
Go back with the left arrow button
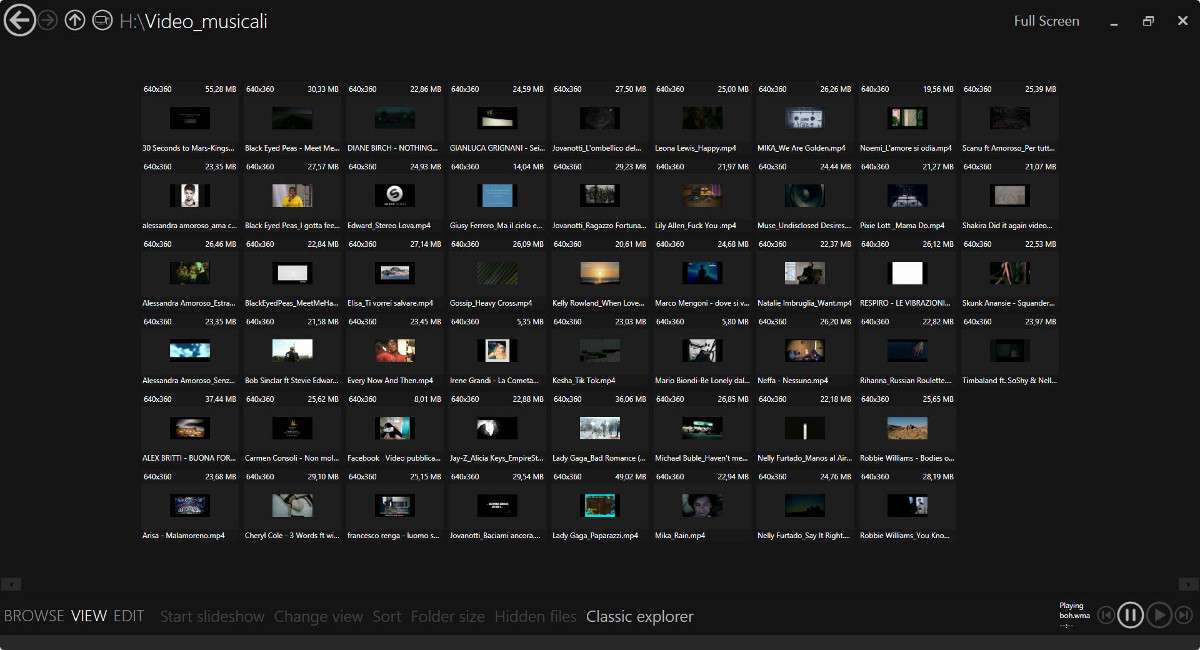click(x=19, y=20)
